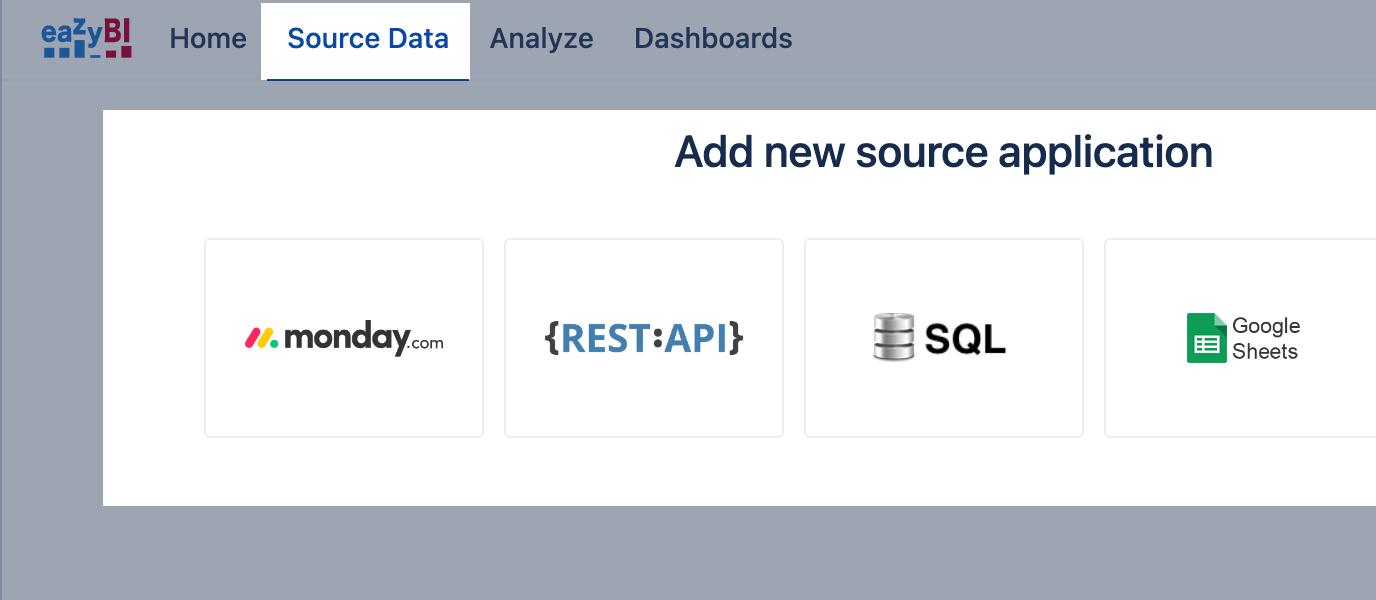This screenshot has height=600, width=1376.
Task: Click the green Google Sheets icon
Action: coord(1206,338)
